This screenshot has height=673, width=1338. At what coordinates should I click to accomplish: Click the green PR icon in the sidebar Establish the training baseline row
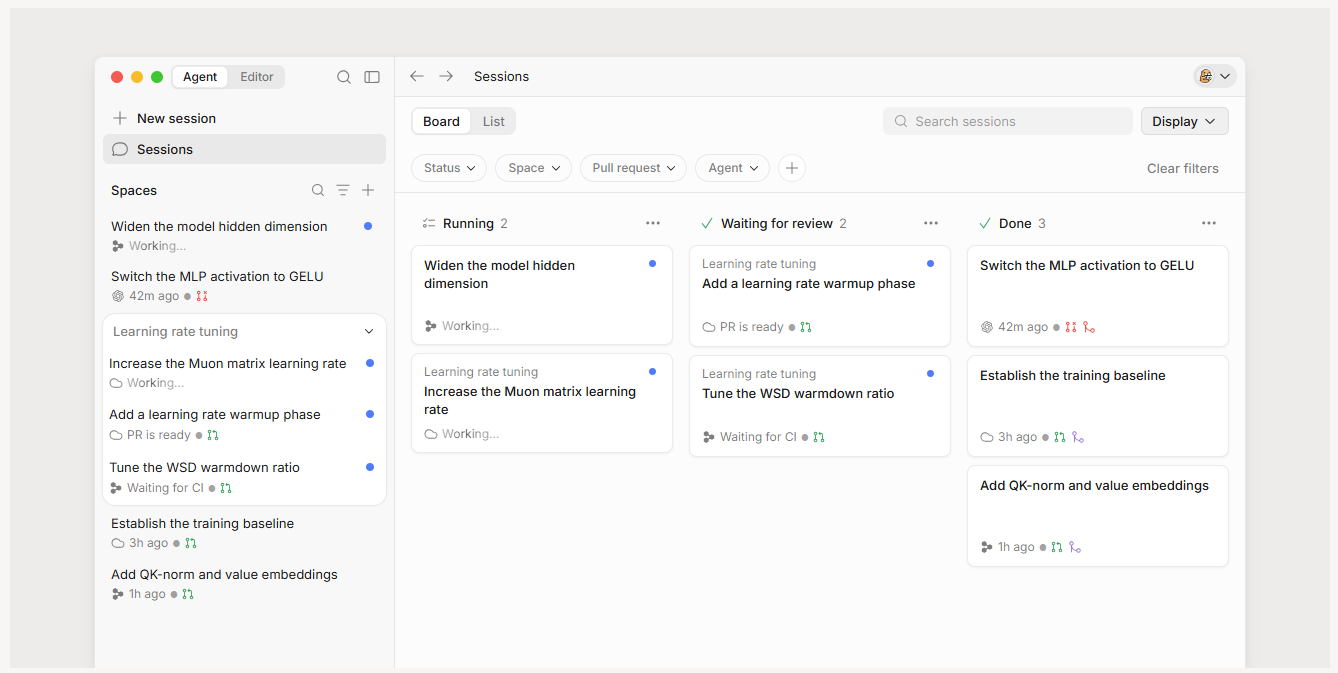191,543
